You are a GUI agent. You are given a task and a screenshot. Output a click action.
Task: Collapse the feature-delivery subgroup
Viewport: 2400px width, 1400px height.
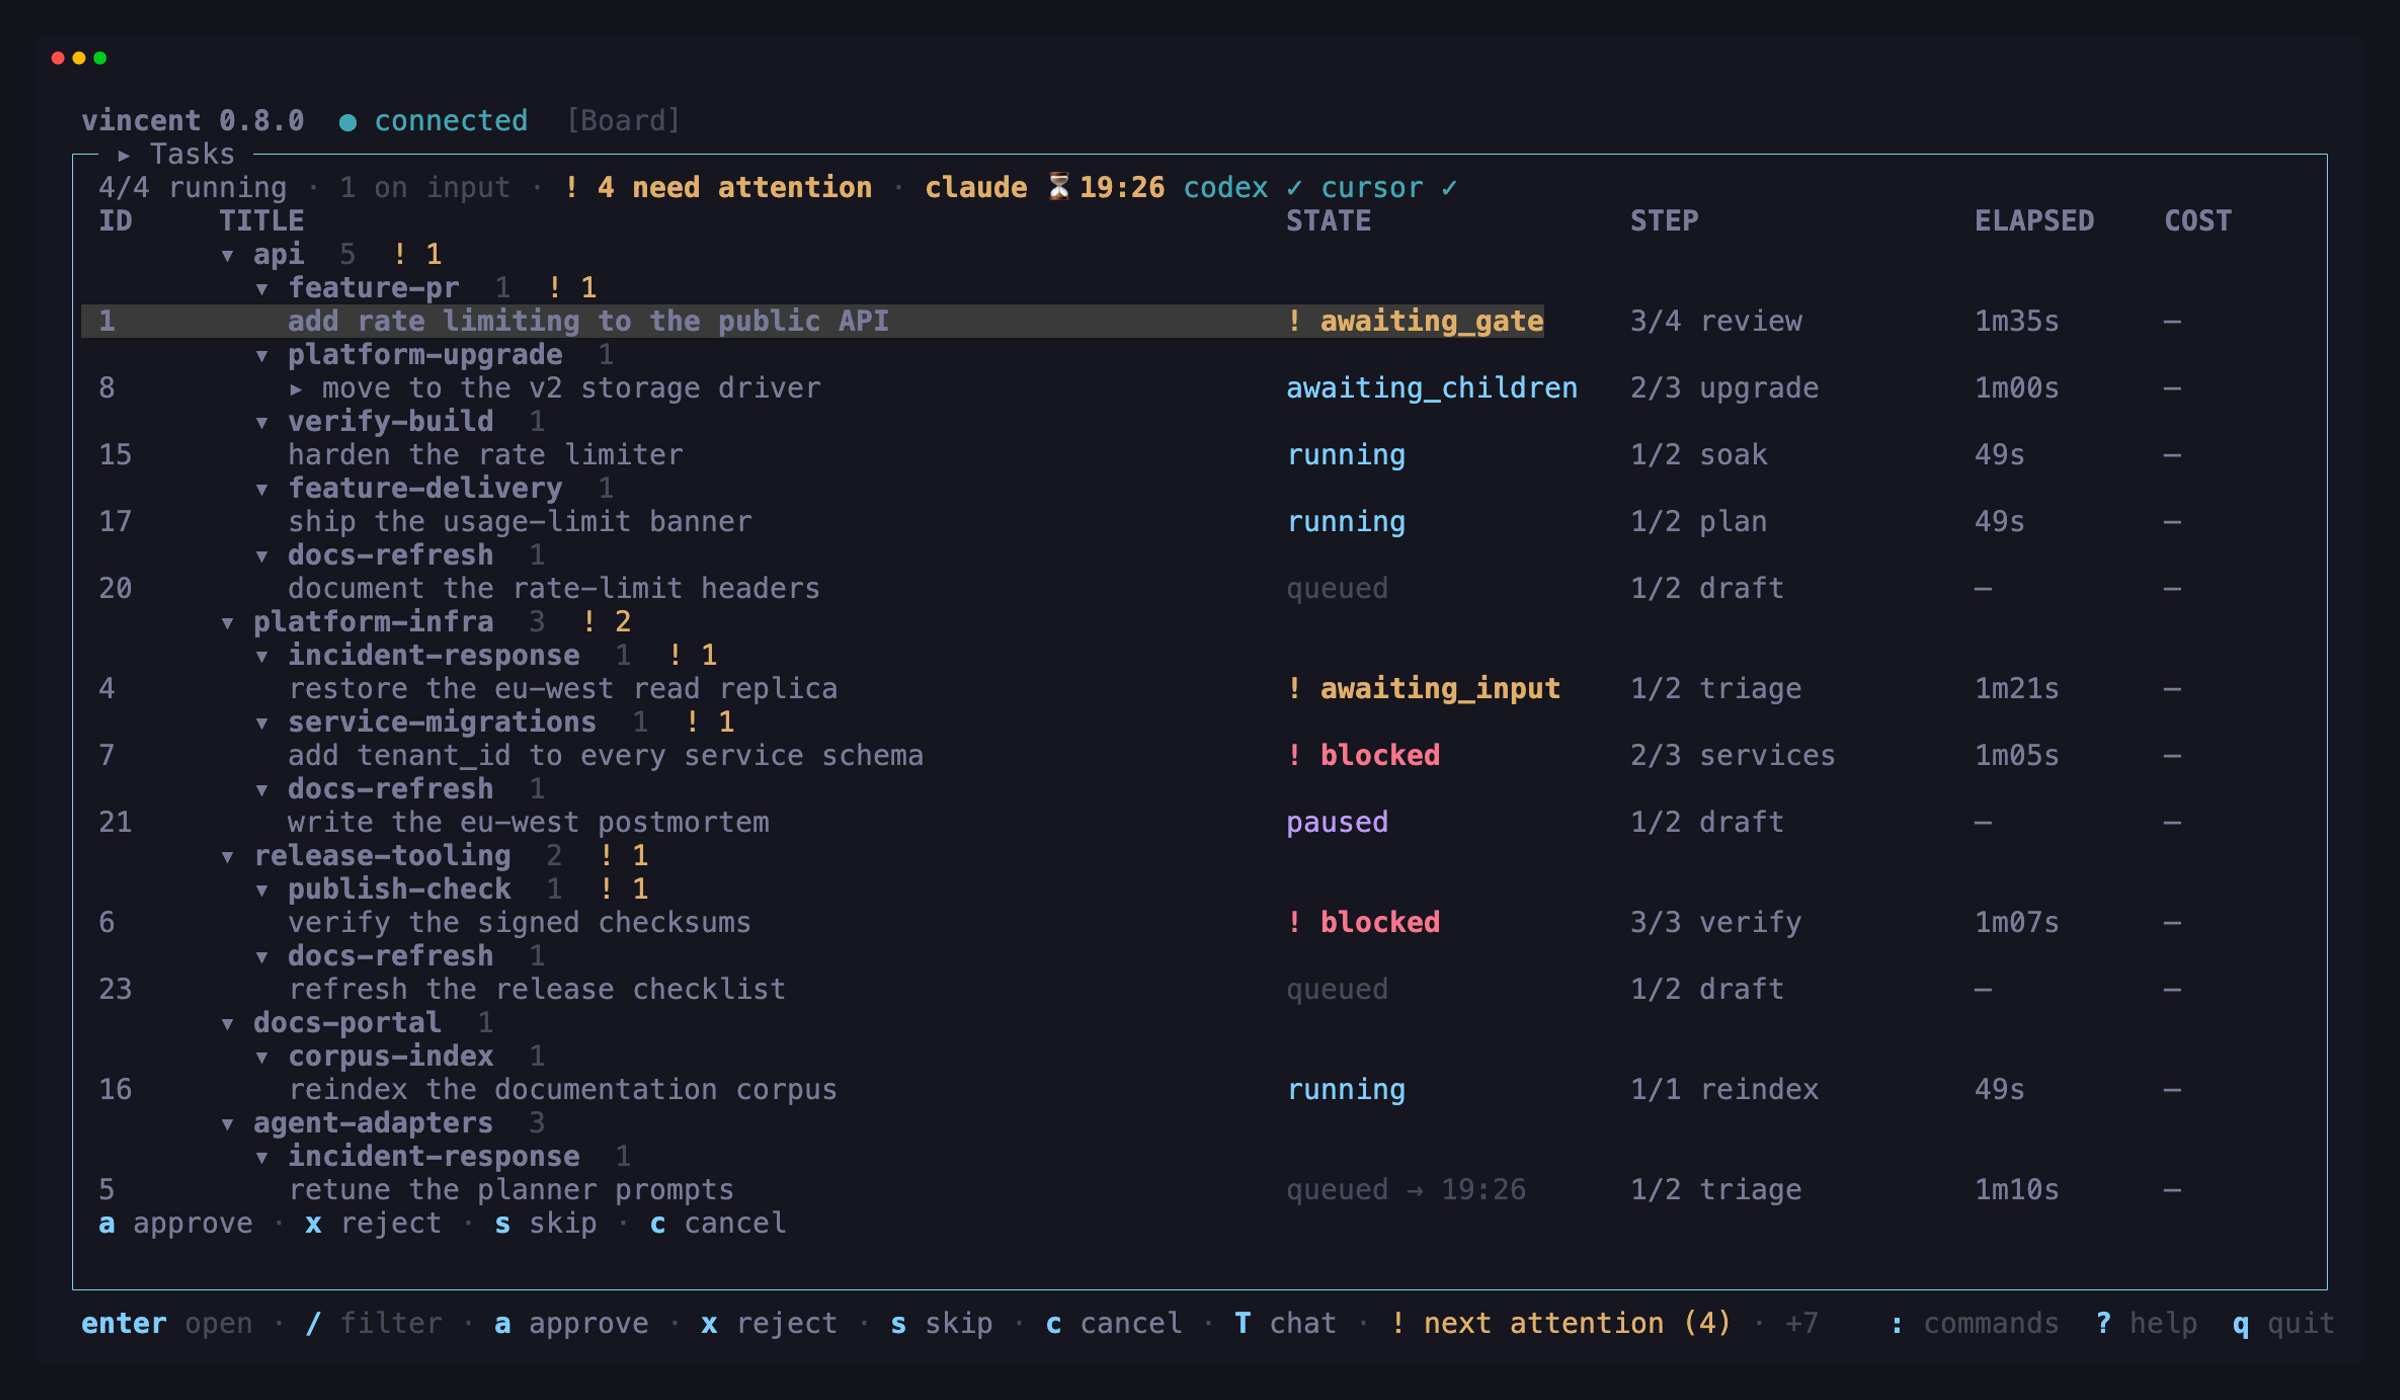coord(262,489)
